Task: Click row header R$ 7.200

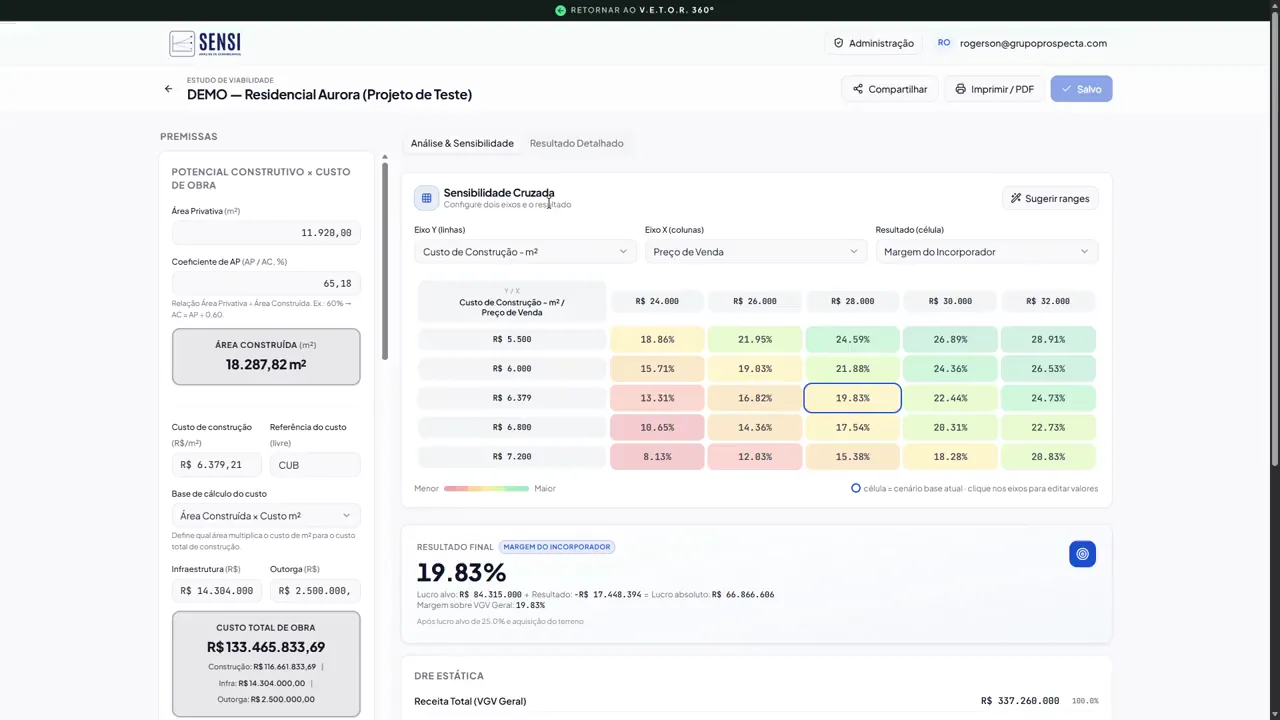Action: click(x=512, y=456)
